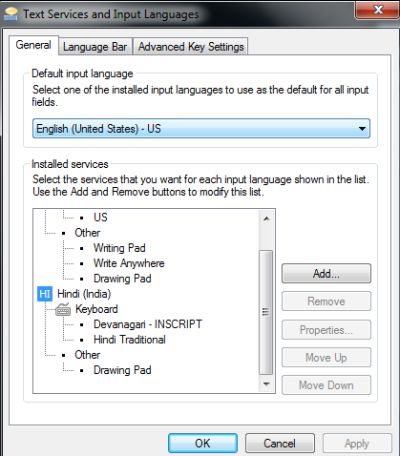
Task: Click the Move Down button
Action: pyautogui.click(x=326, y=385)
